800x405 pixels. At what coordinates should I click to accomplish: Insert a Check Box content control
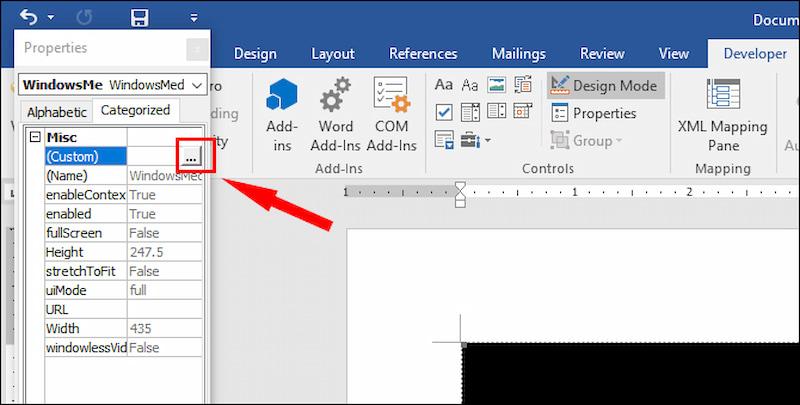[x=444, y=112]
